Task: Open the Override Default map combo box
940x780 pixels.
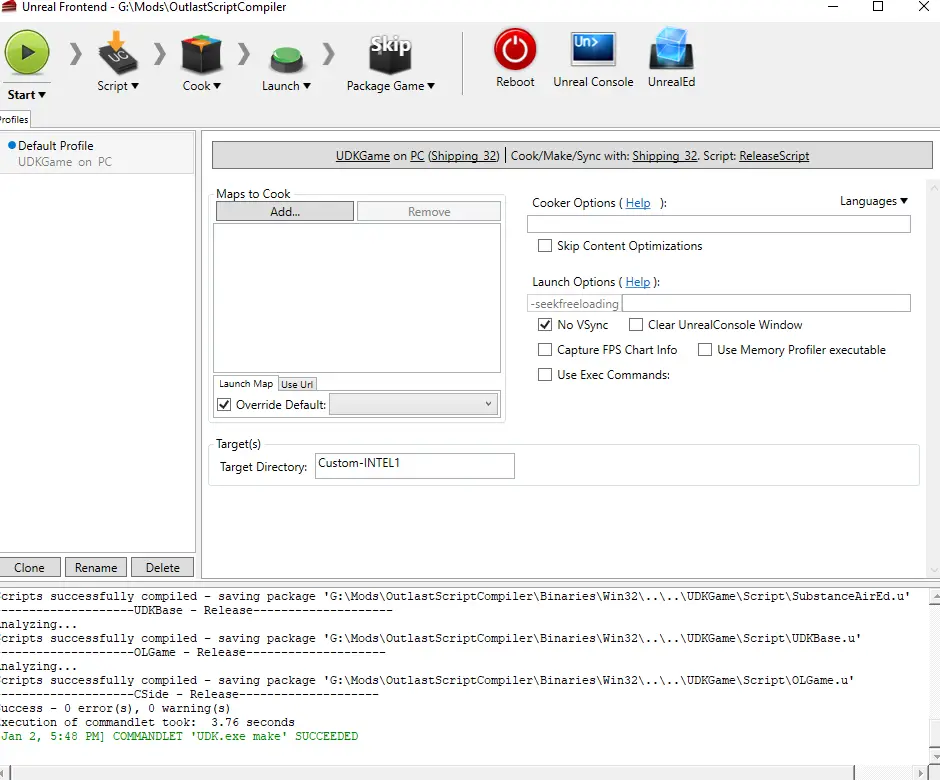Action: (413, 404)
